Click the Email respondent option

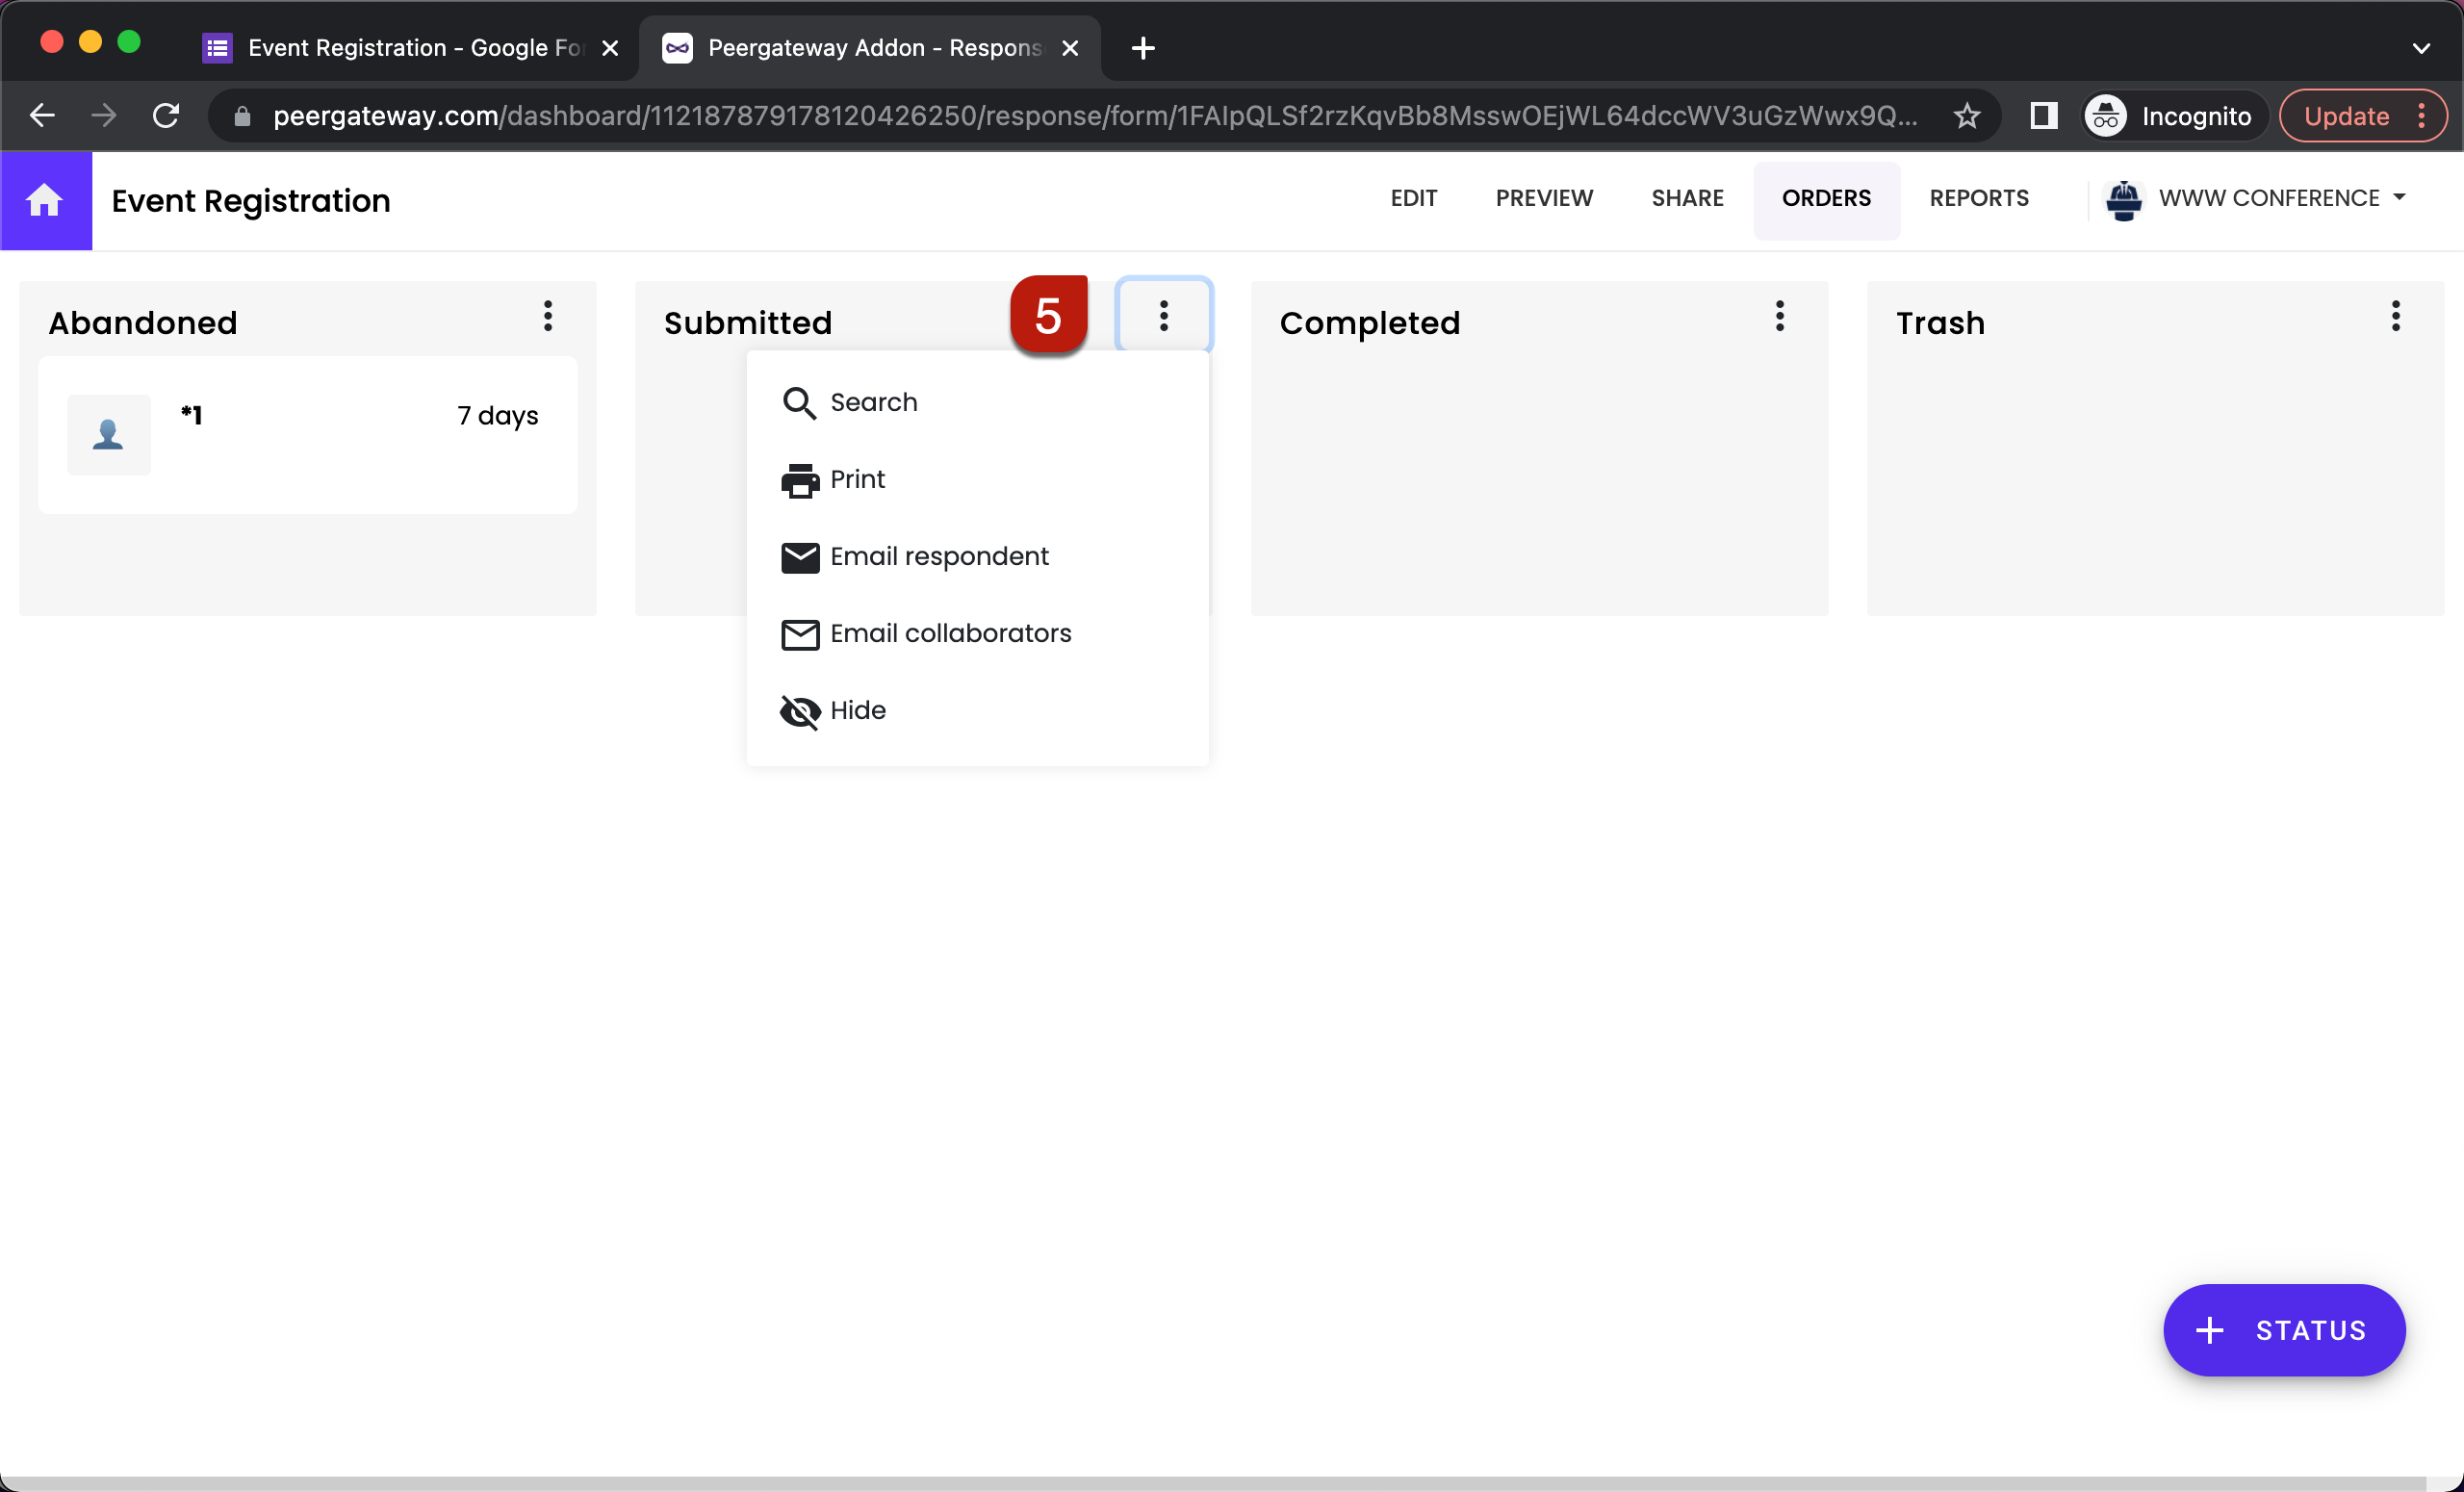click(x=938, y=556)
